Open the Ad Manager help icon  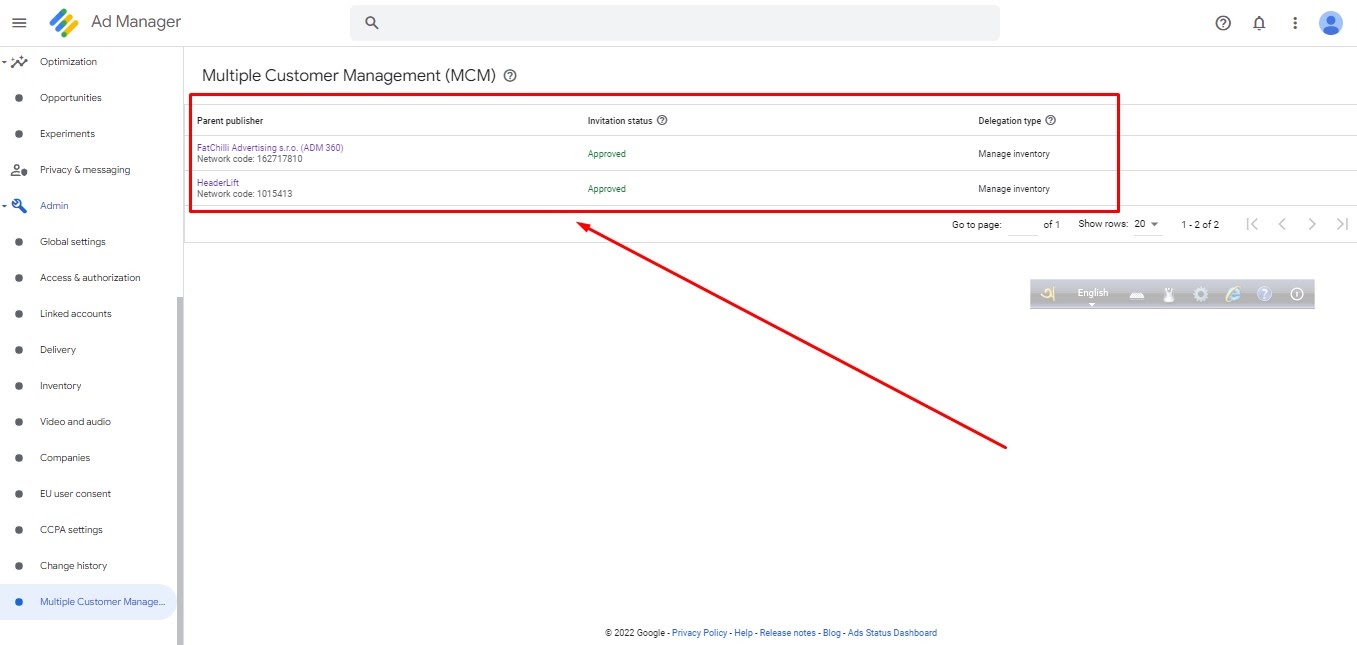click(1222, 22)
